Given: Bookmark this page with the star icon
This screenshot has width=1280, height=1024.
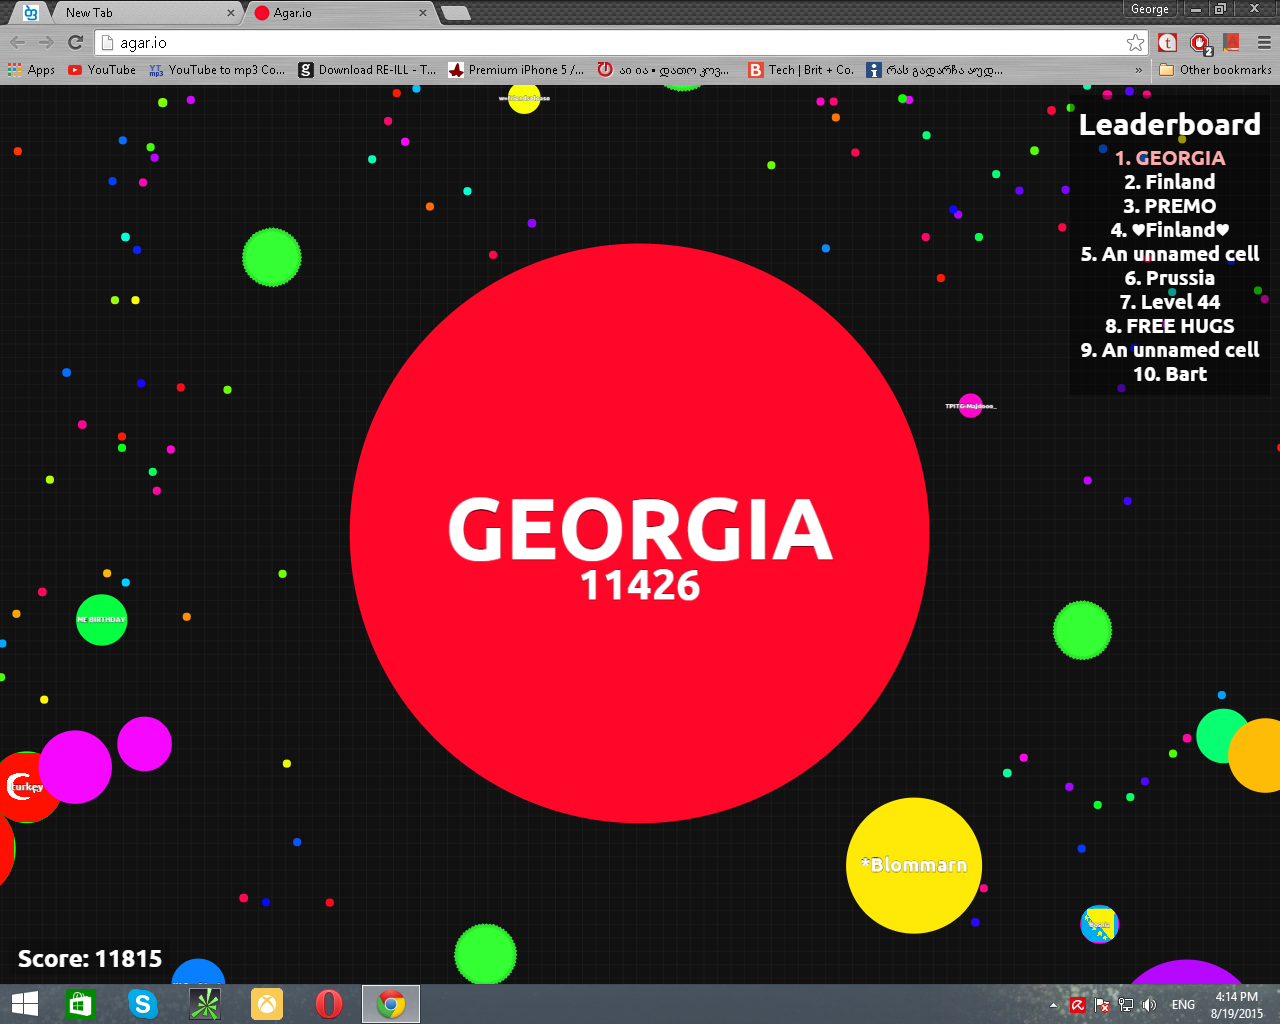Looking at the screenshot, I should 1135,42.
